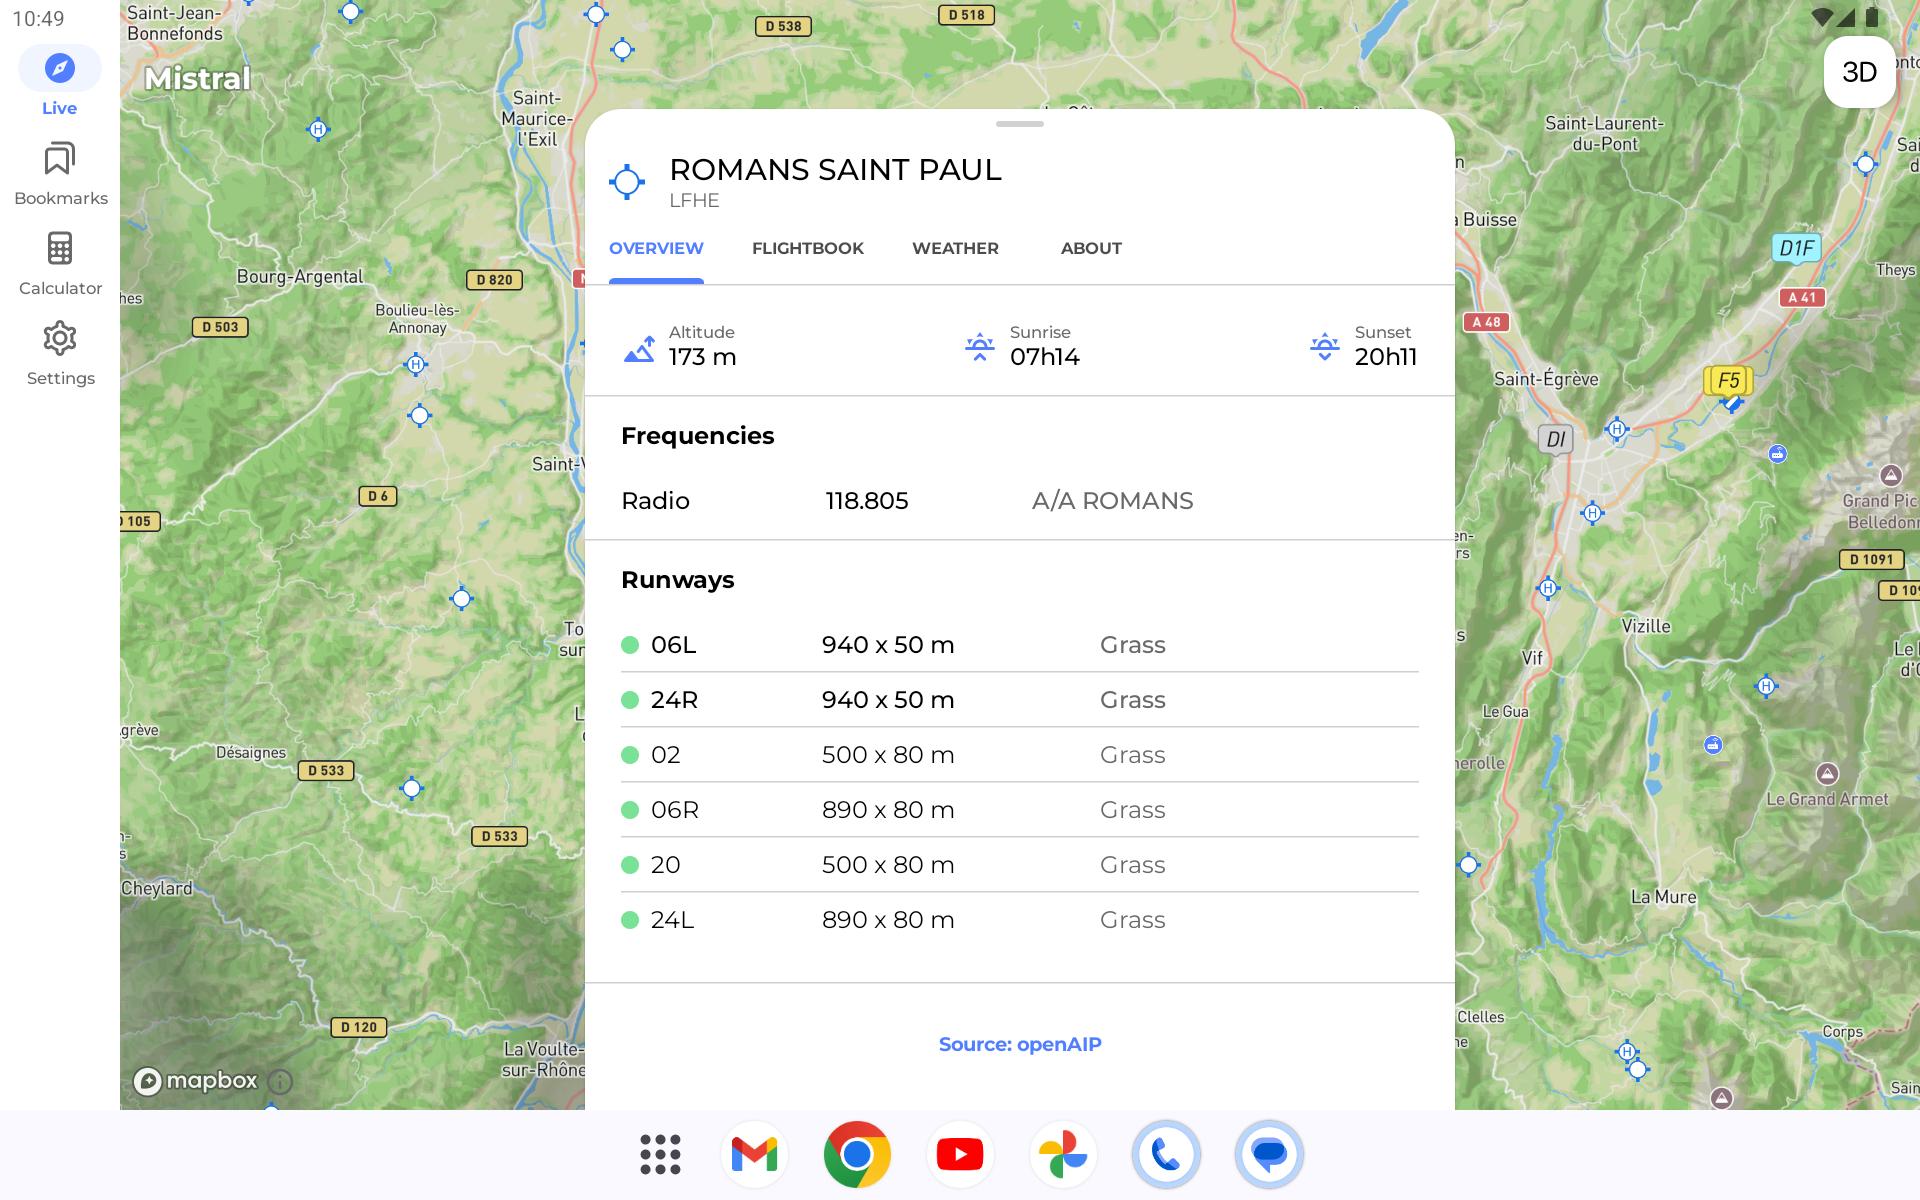
Task: Open the Bookmarks section
Action: coord(60,174)
